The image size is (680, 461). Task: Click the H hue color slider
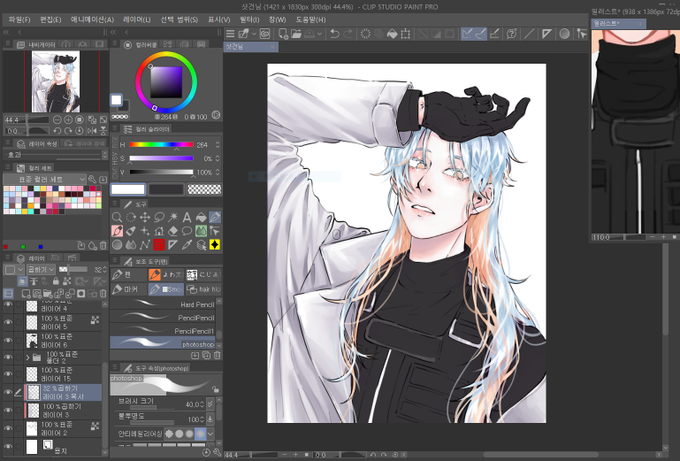tap(161, 145)
